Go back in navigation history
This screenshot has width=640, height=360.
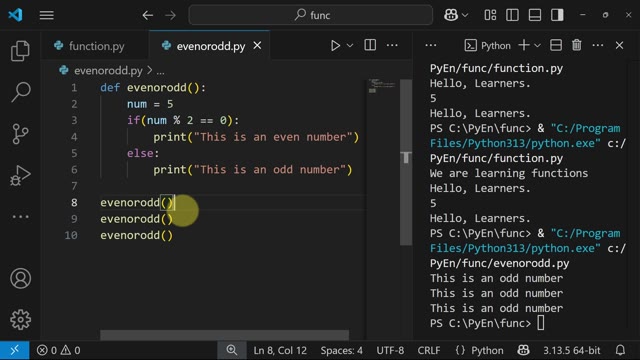pos(147,16)
